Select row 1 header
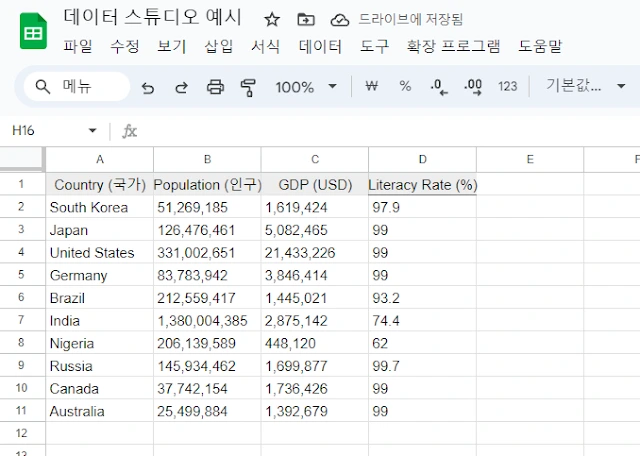Screen dimensions: 640x456 pyautogui.click(x=22, y=184)
